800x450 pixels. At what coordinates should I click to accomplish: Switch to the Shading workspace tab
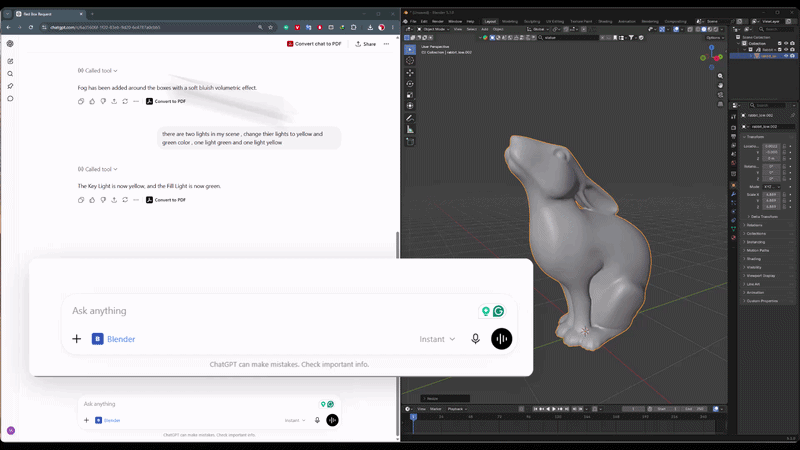tap(605, 21)
